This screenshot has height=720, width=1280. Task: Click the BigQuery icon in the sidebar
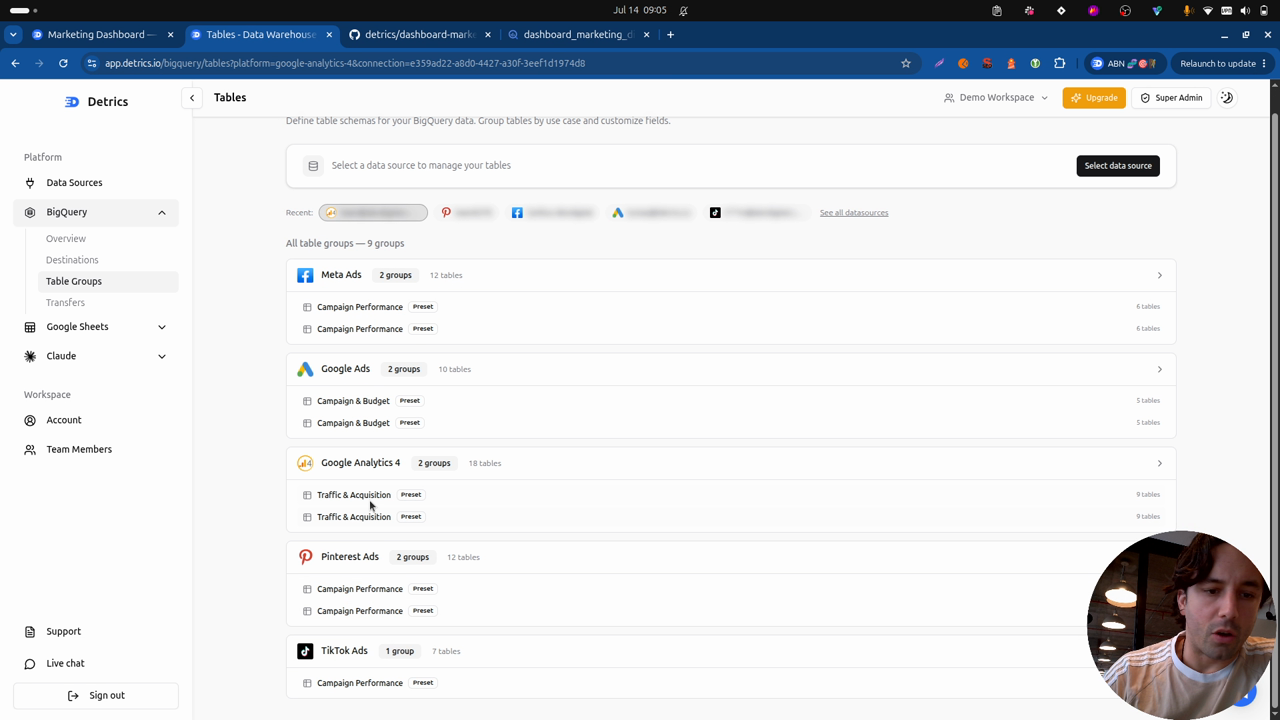tap(30, 212)
